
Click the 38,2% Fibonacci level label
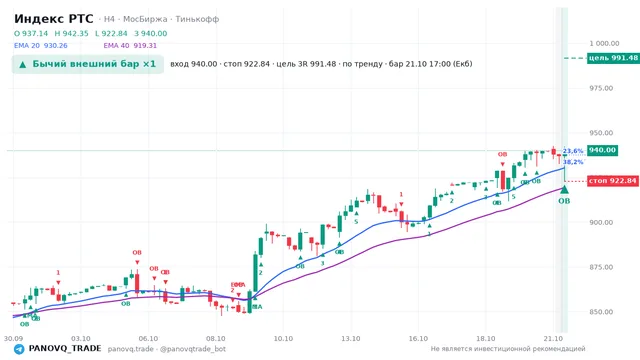point(573,162)
